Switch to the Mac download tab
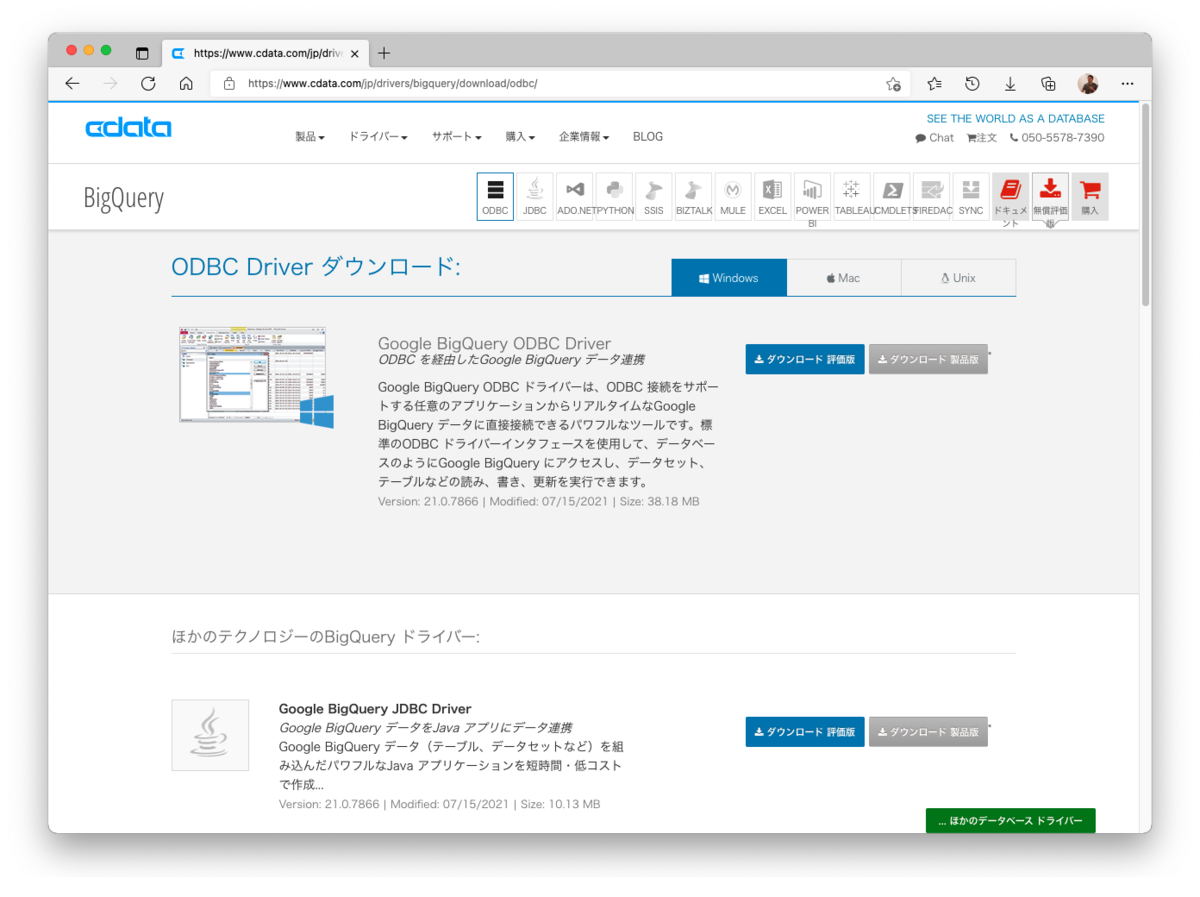The height and width of the screenshot is (897, 1200). click(x=844, y=278)
